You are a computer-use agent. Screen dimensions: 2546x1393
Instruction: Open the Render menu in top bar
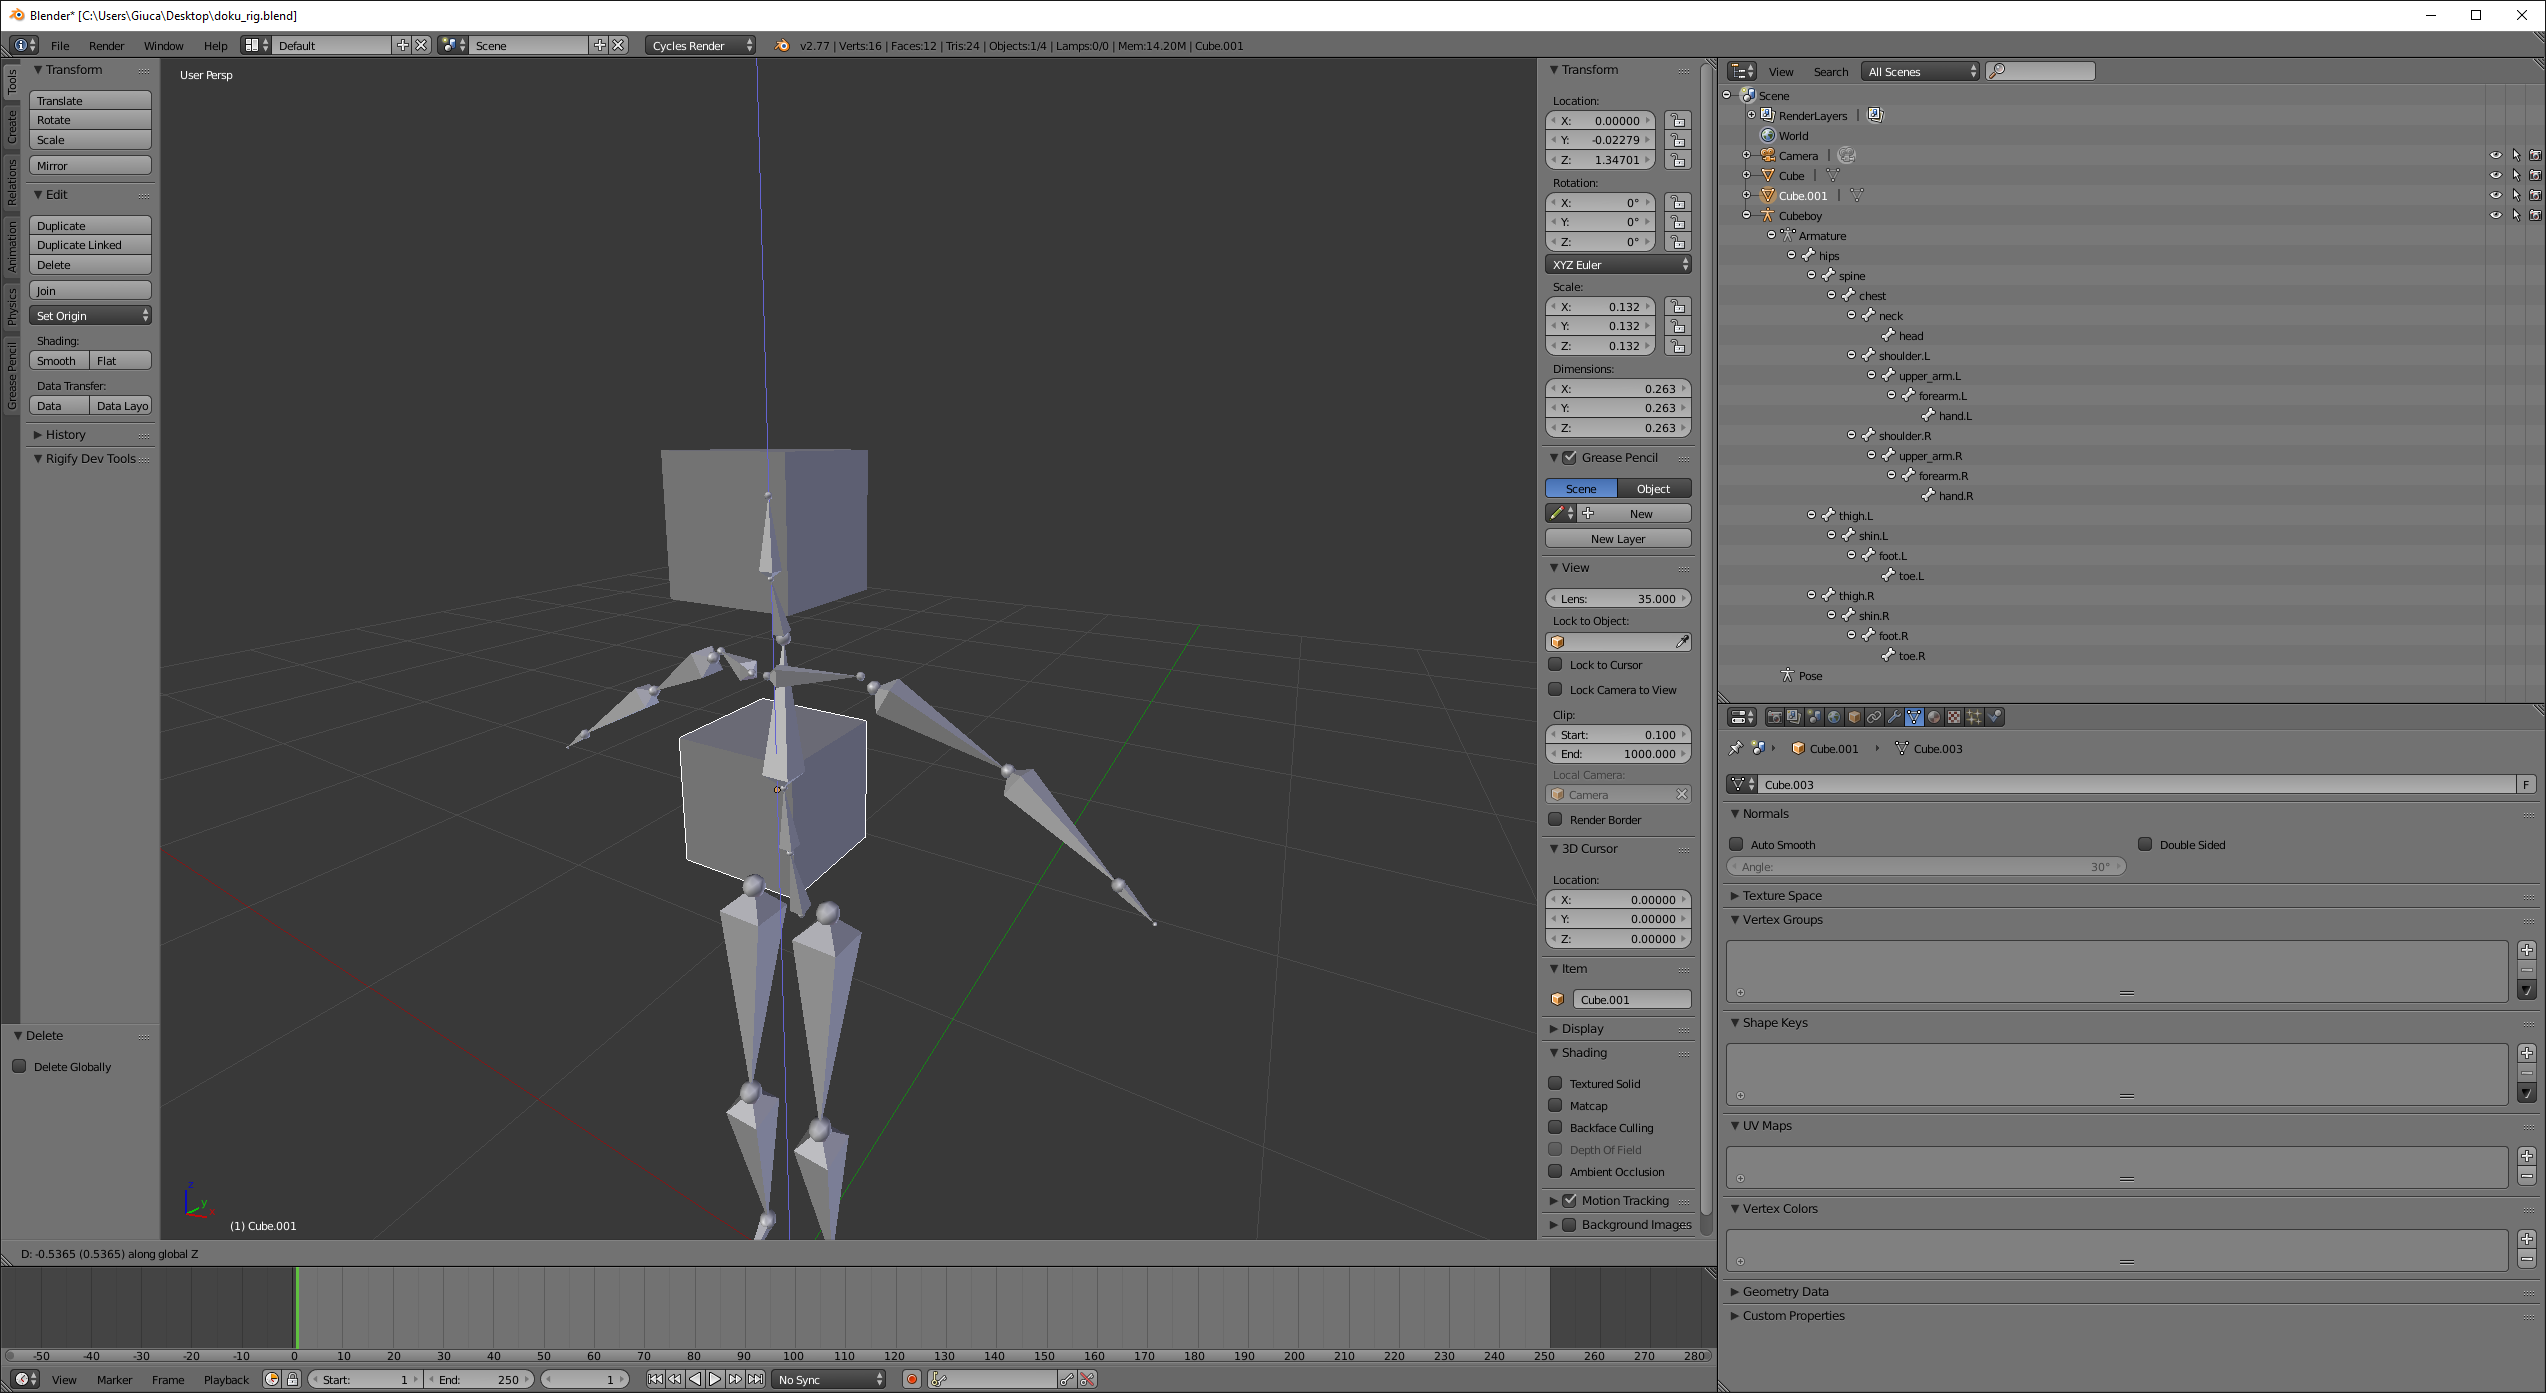[x=106, y=45]
